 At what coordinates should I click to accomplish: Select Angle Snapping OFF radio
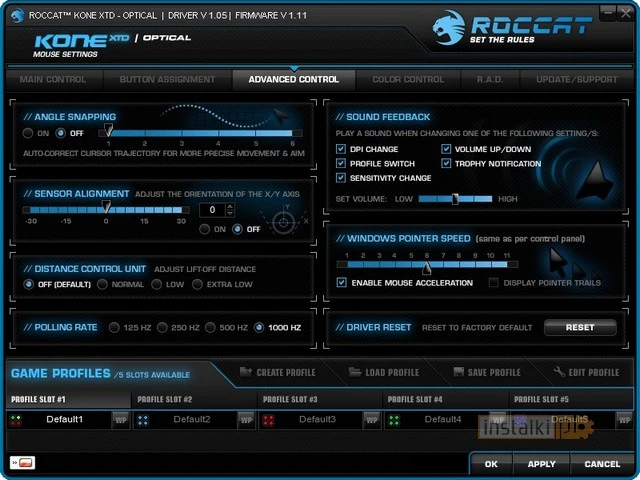[60, 133]
